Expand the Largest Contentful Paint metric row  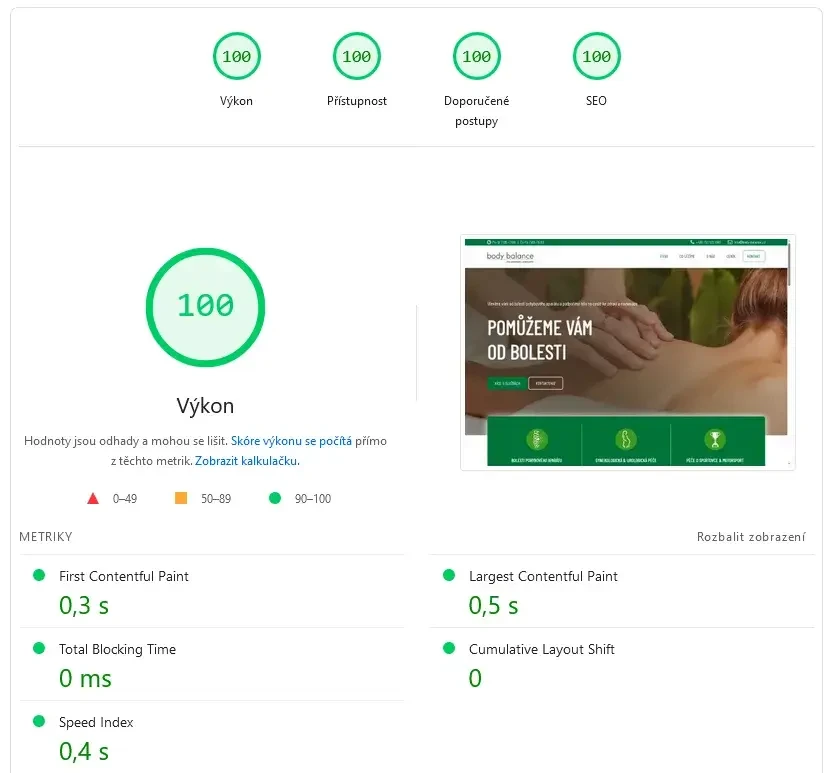coord(543,576)
